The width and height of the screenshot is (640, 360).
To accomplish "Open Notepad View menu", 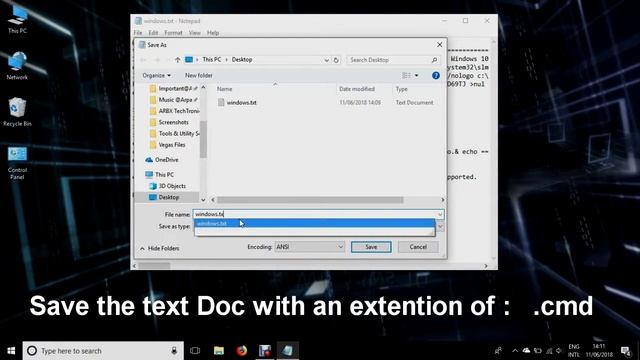I will (194, 33).
